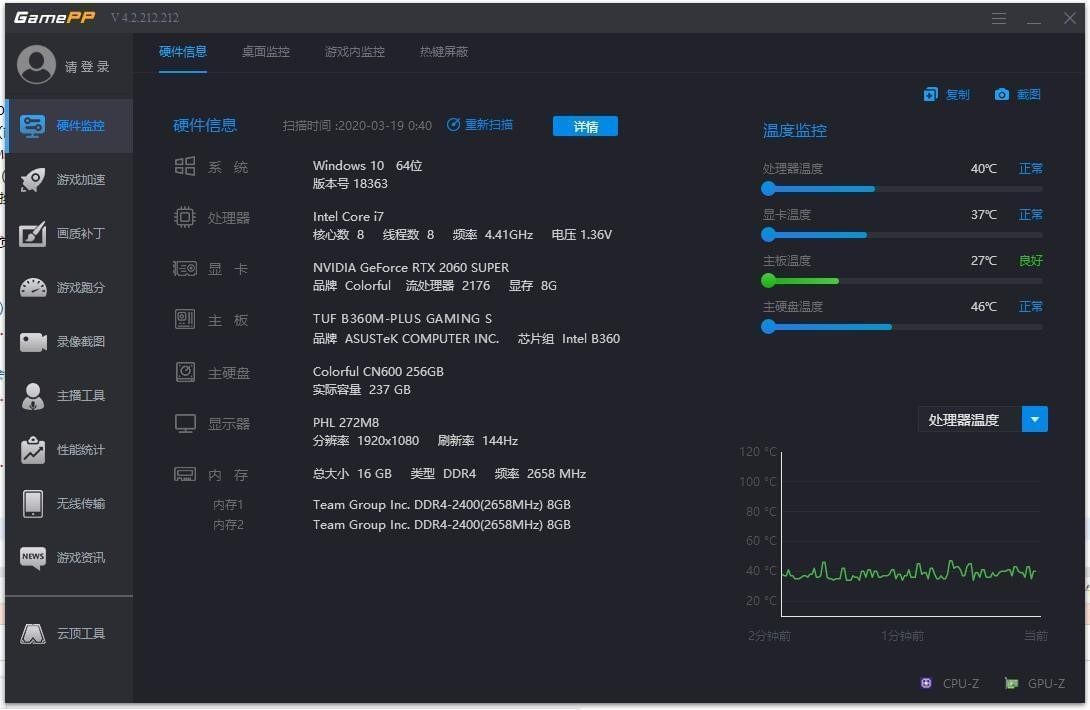
Task: Click the CPU-Z icon
Action: pos(926,683)
